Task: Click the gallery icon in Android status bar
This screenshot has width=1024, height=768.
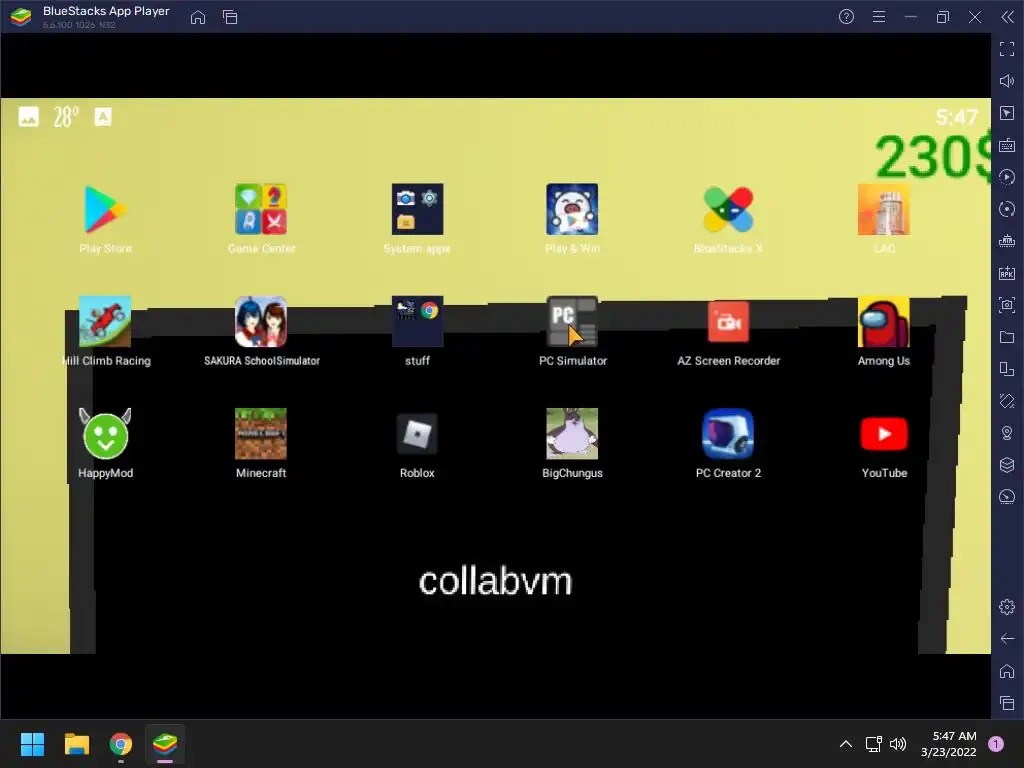Action: point(28,117)
